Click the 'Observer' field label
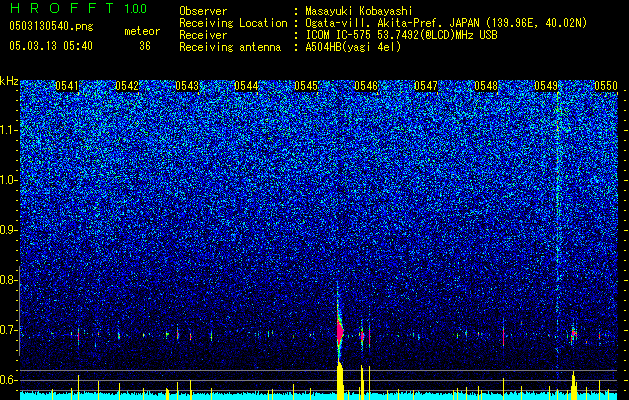Image resolution: width=629 pixels, height=400 pixels. pyautogui.click(x=203, y=11)
